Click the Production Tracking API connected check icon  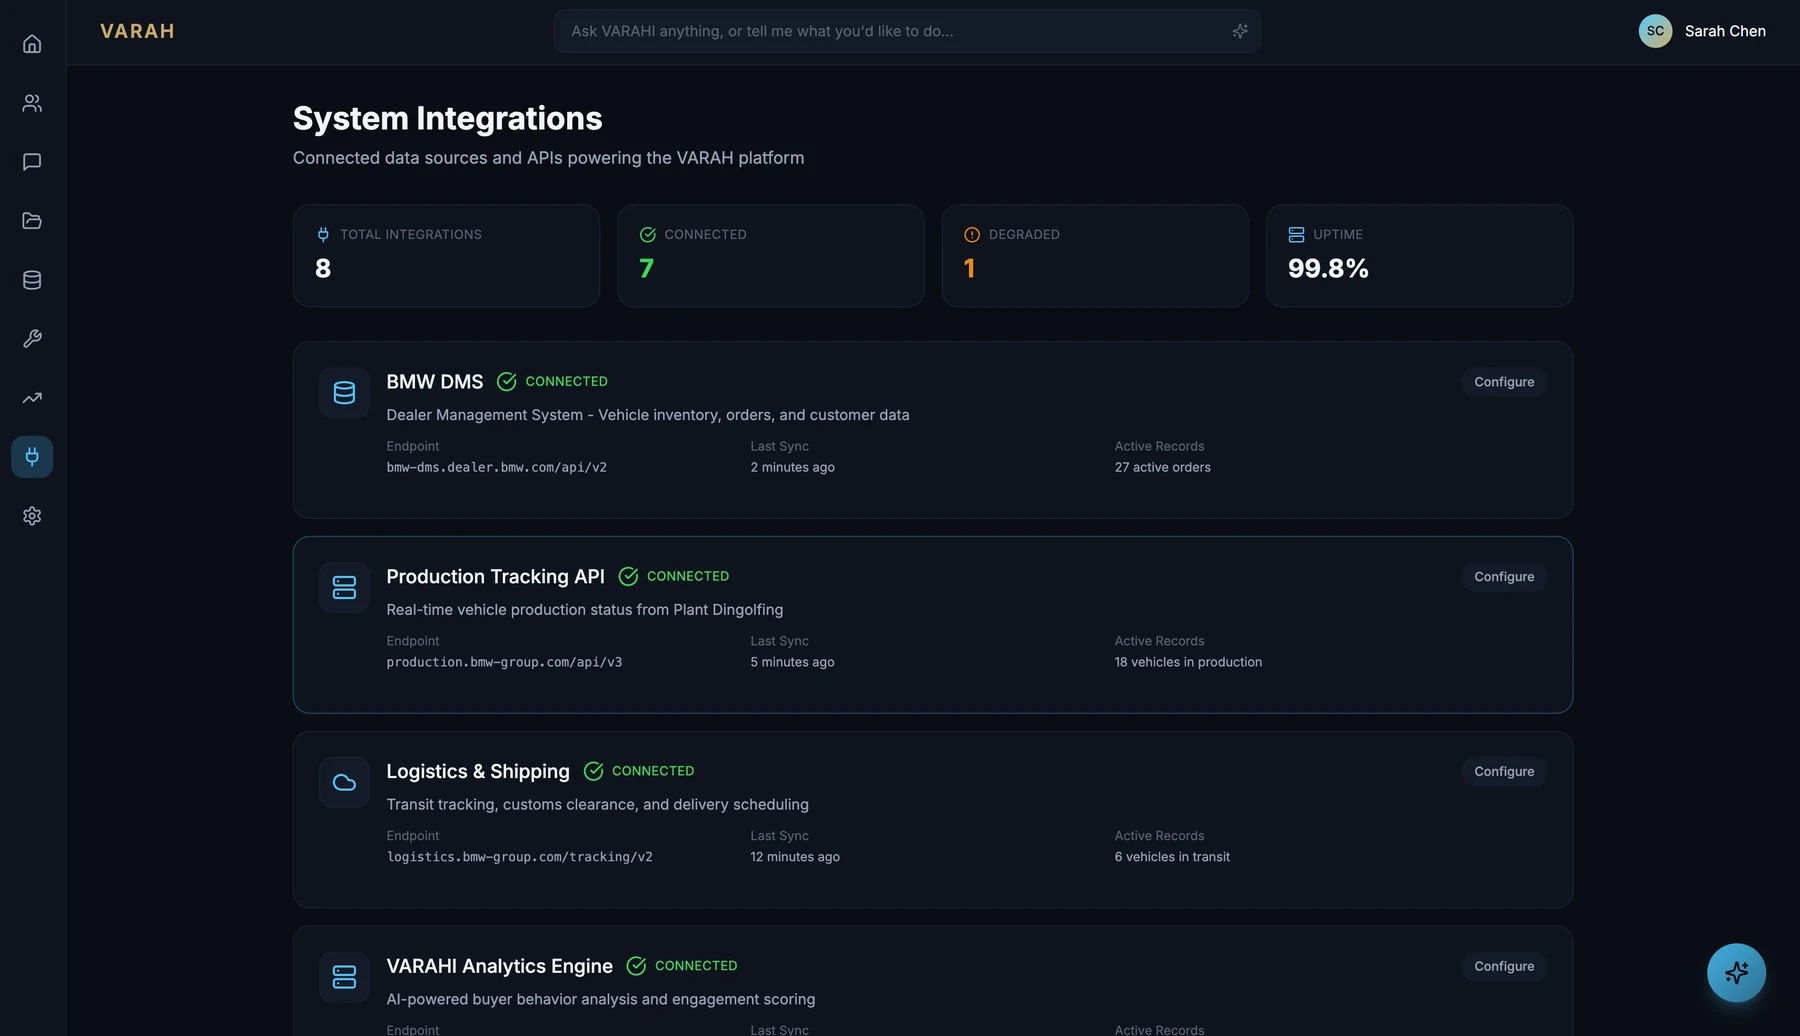click(x=628, y=577)
